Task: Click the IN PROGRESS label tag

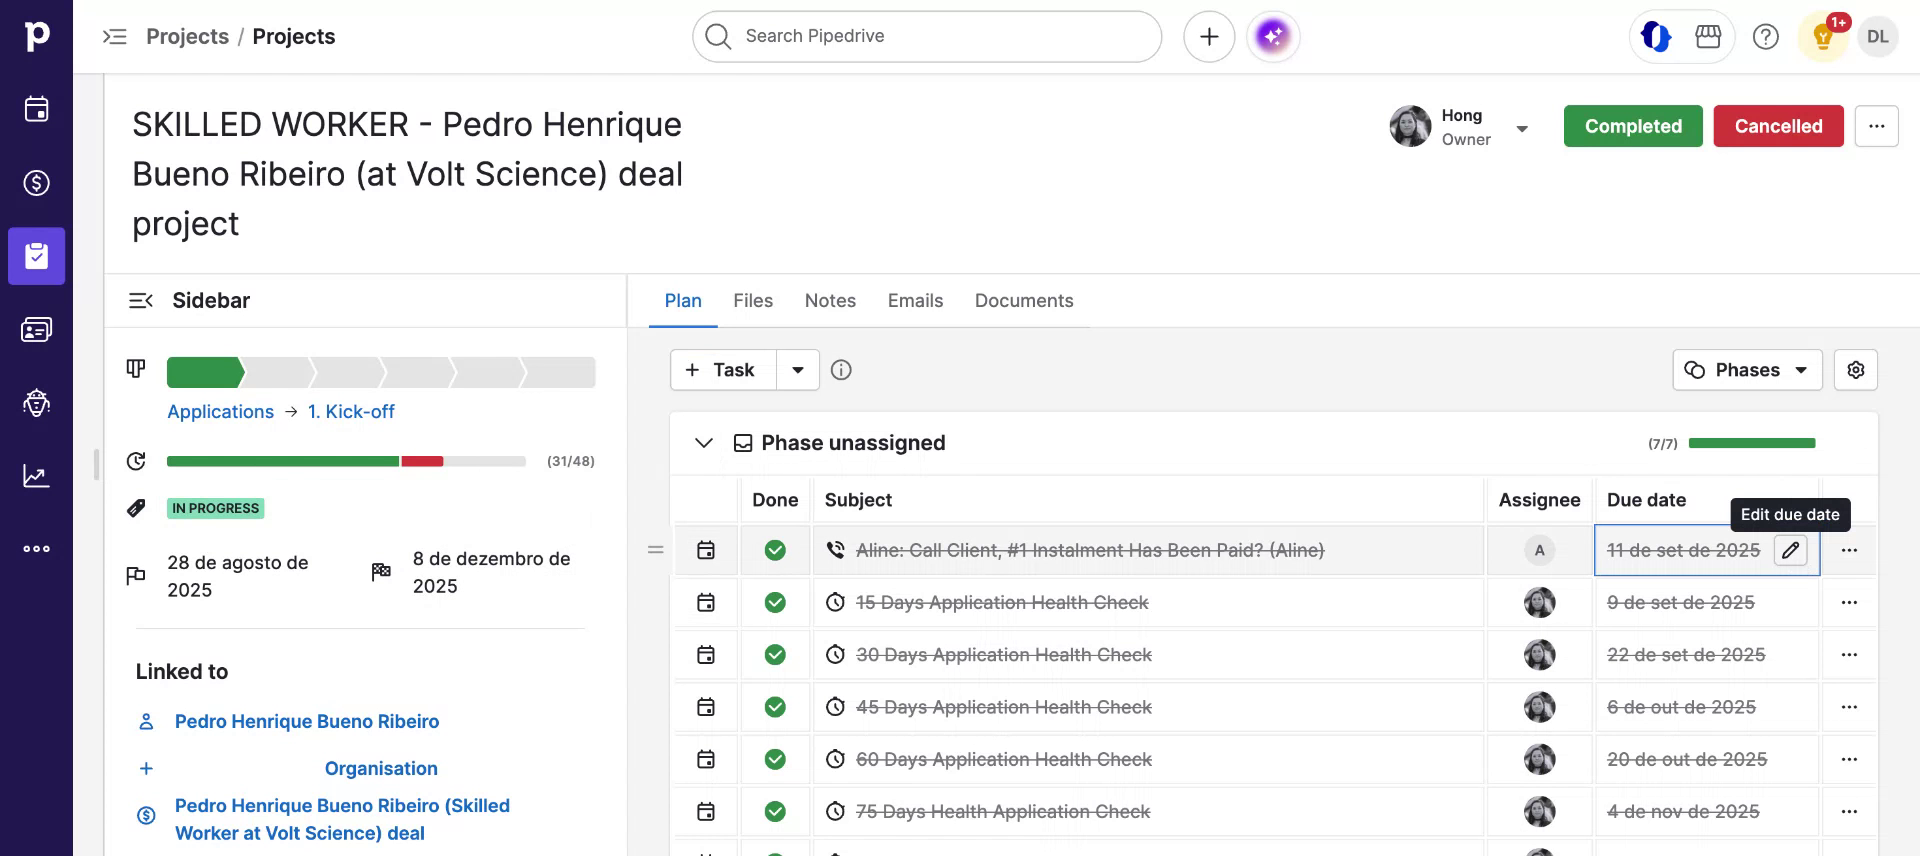Action: point(215,508)
